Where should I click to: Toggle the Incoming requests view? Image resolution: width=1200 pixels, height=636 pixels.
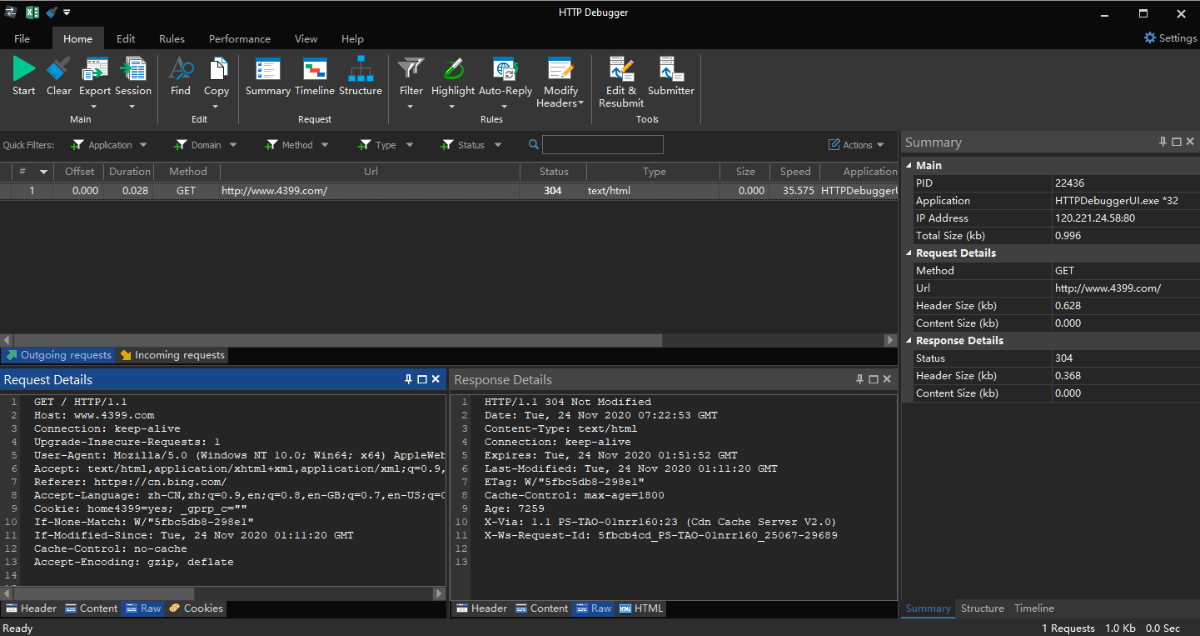click(172, 355)
